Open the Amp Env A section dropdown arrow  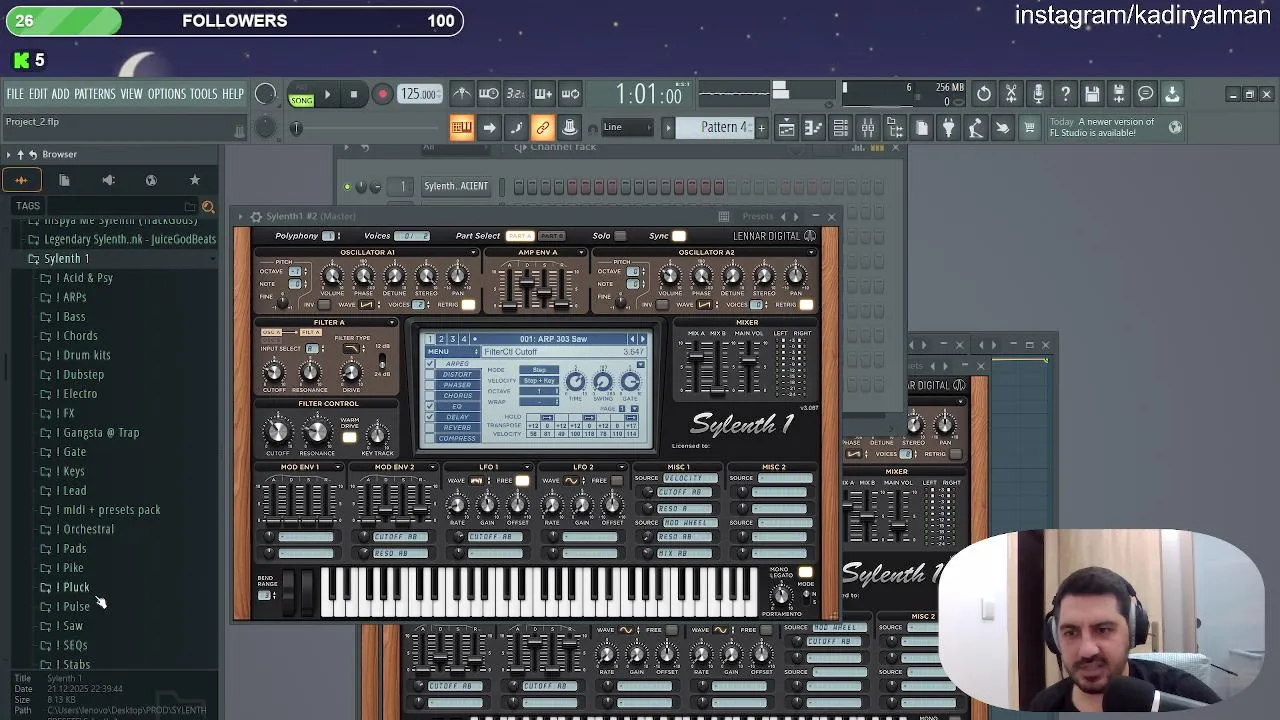pyautogui.click(x=581, y=253)
